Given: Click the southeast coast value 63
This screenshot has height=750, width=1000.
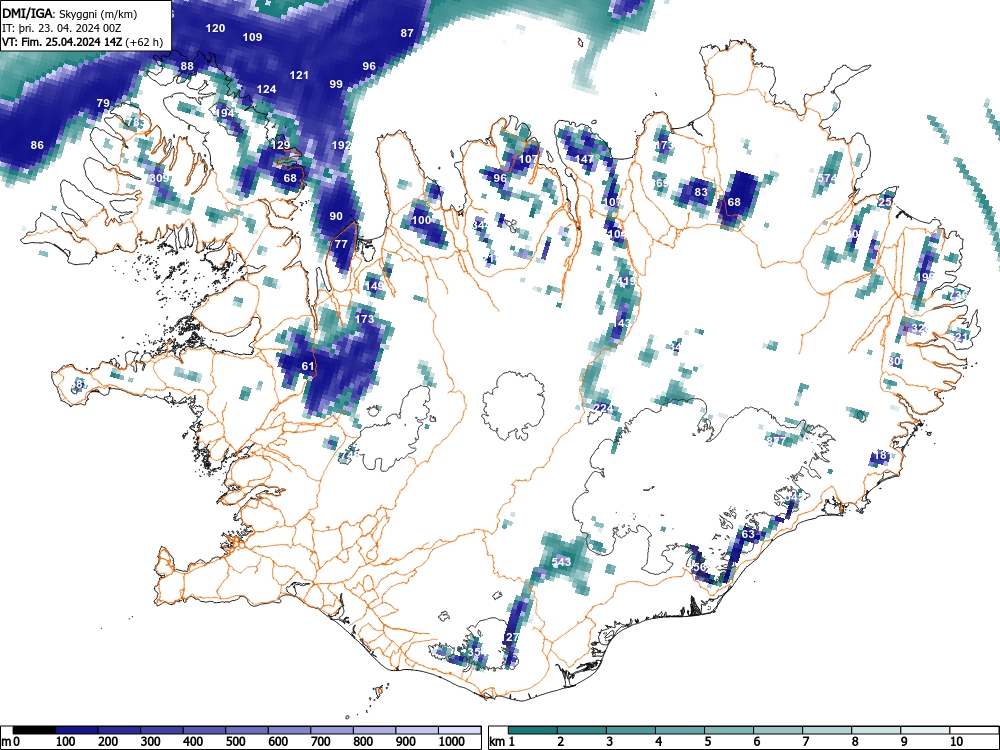Looking at the screenshot, I should pos(748,534).
